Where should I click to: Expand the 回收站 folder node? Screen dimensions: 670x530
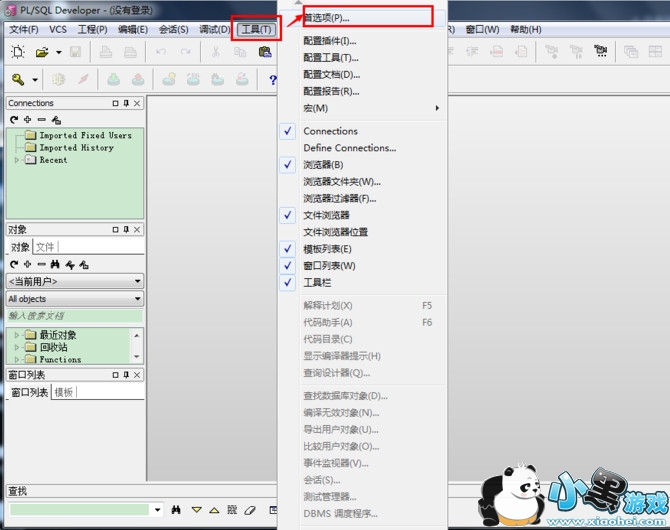click(17, 347)
